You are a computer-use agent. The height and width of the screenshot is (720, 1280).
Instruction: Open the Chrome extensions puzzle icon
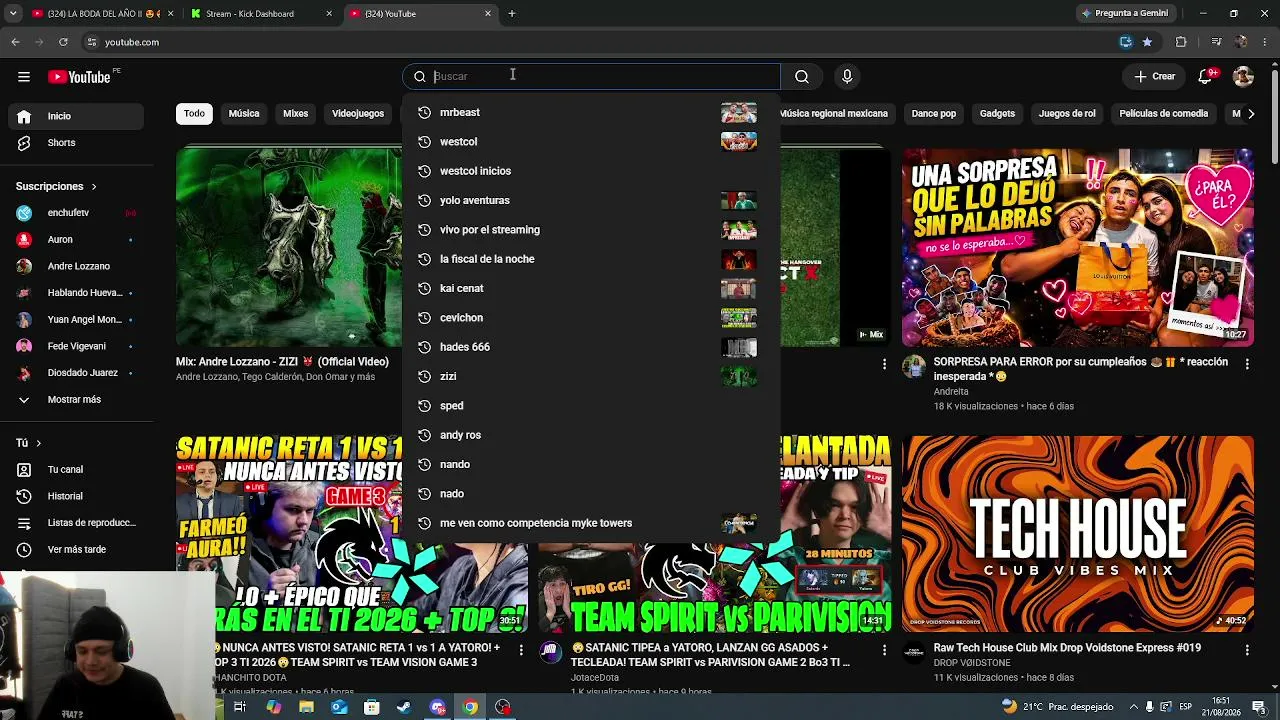(x=1181, y=42)
